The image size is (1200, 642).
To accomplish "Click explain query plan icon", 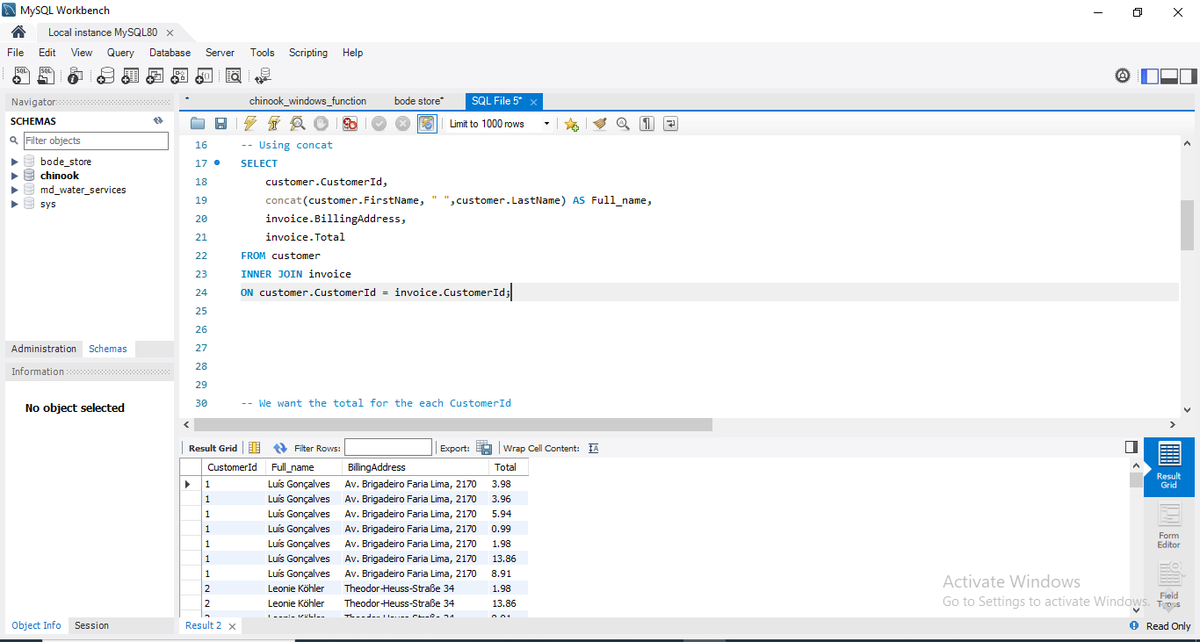I will (x=297, y=124).
